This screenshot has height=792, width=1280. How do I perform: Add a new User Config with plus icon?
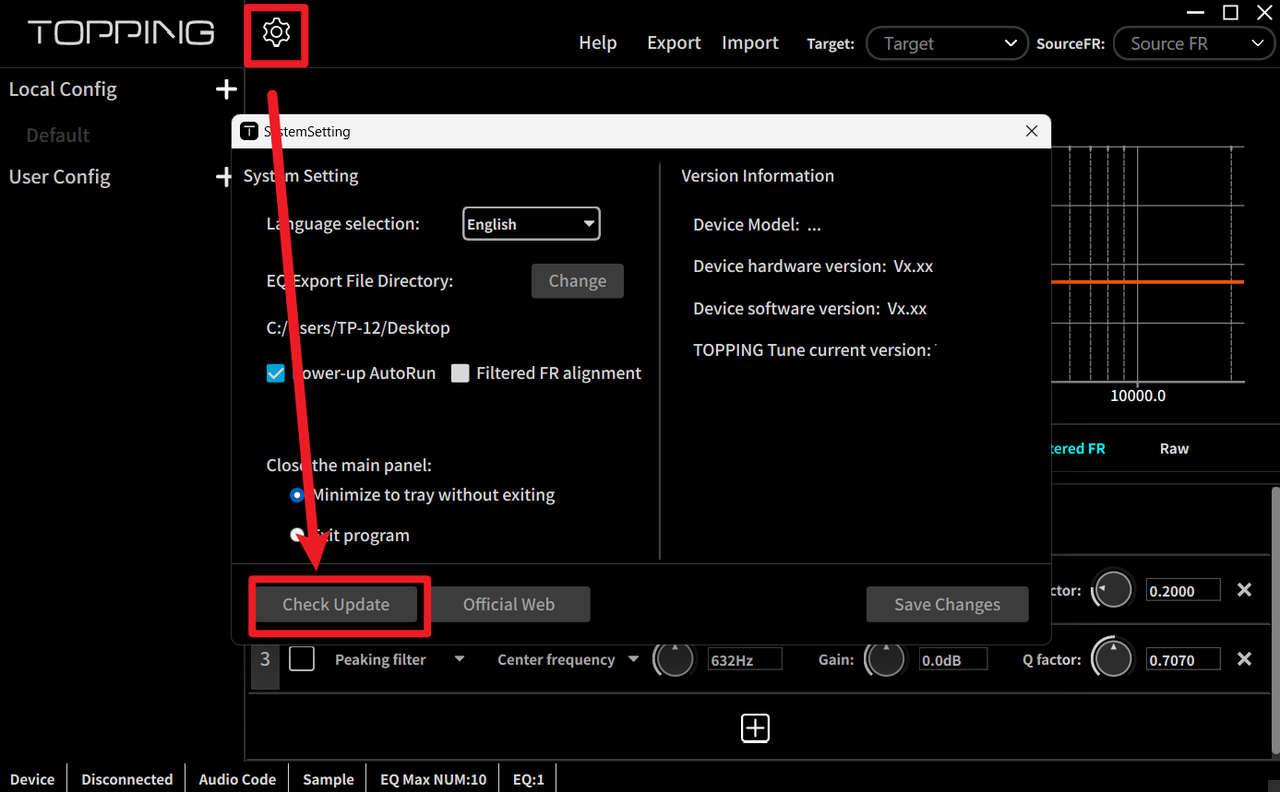pyautogui.click(x=223, y=177)
